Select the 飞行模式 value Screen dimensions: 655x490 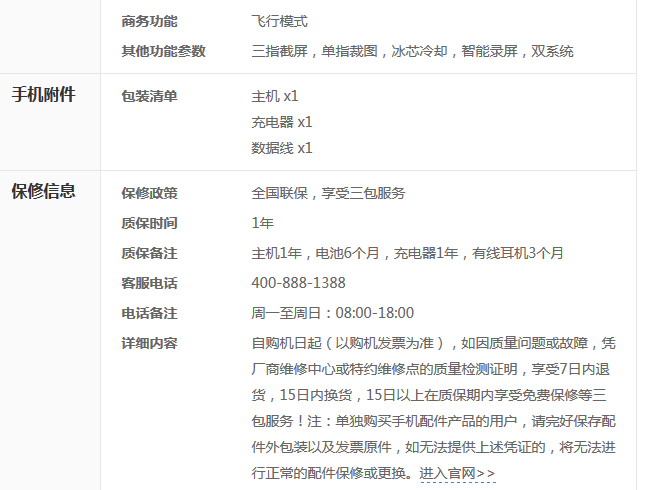pyautogui.click(x=279, y=21)
